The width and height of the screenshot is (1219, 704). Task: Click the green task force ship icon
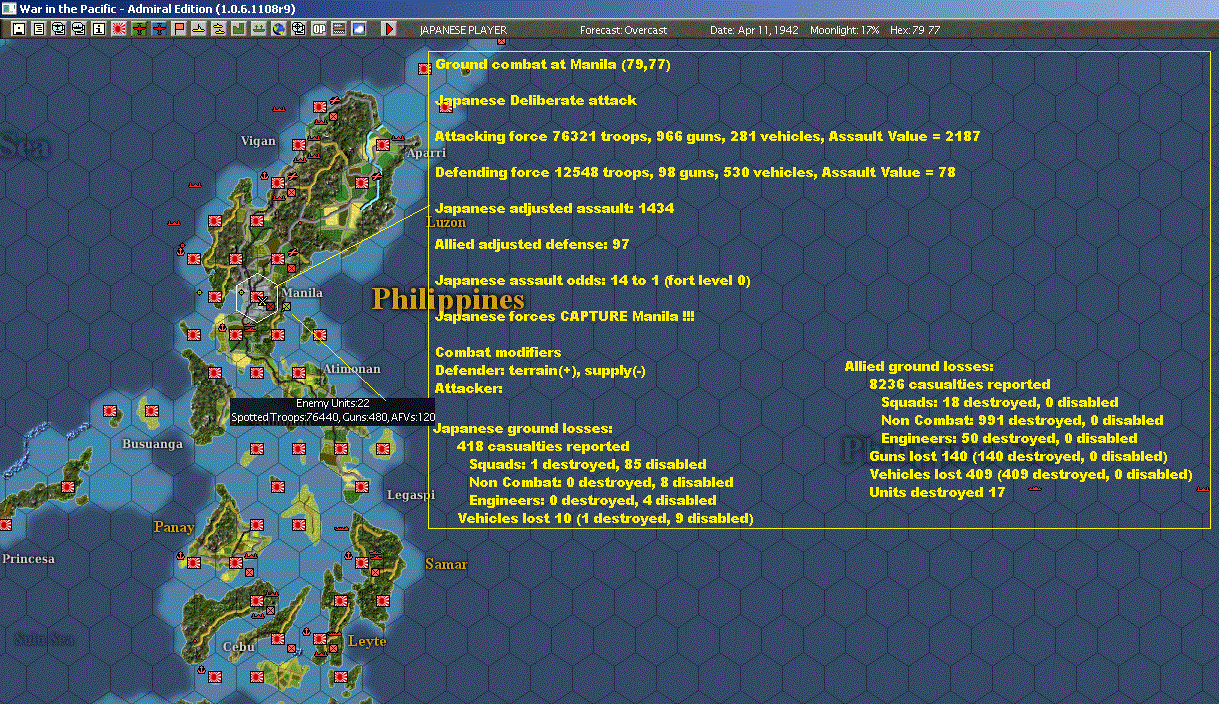(258, 29)
